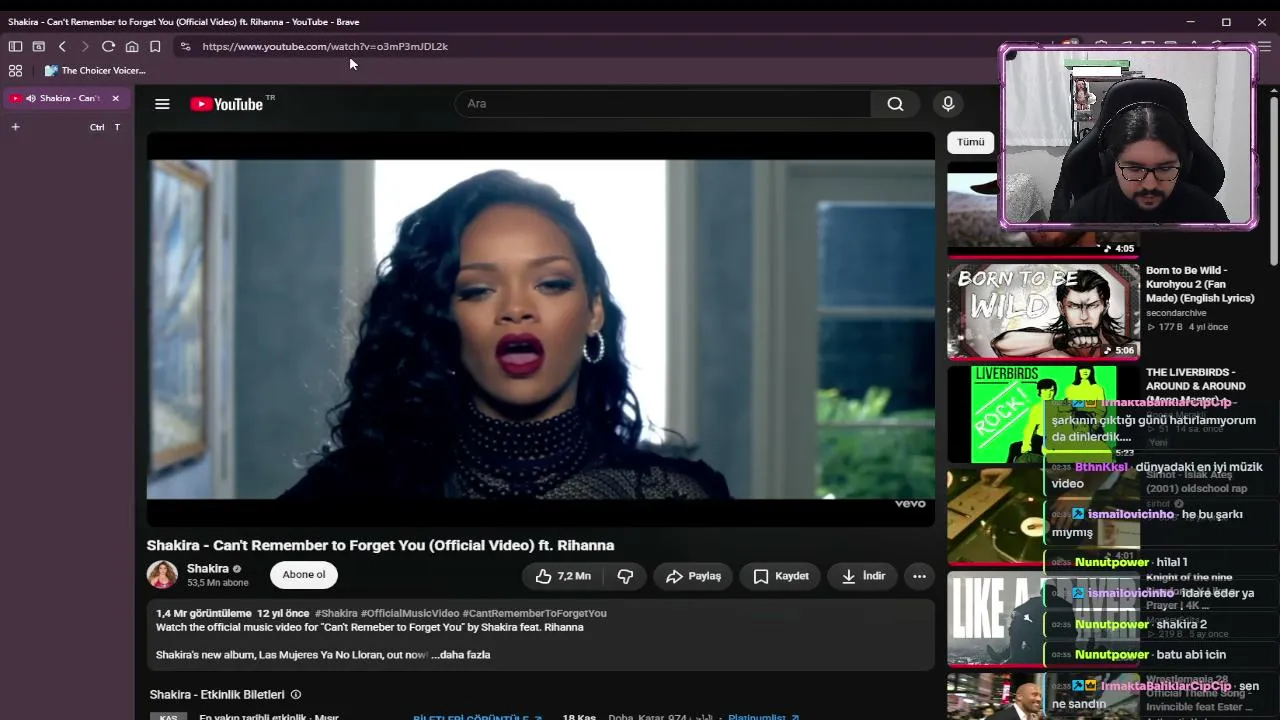Viewport: 1280px width, 720px height.
Task: Click the '1,4 Mr görüntüleme' view count
Action: click(204, 613)
